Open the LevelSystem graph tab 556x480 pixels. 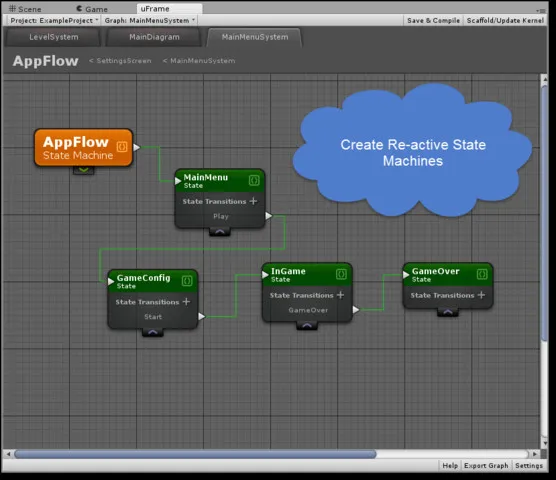pos(54,37)
